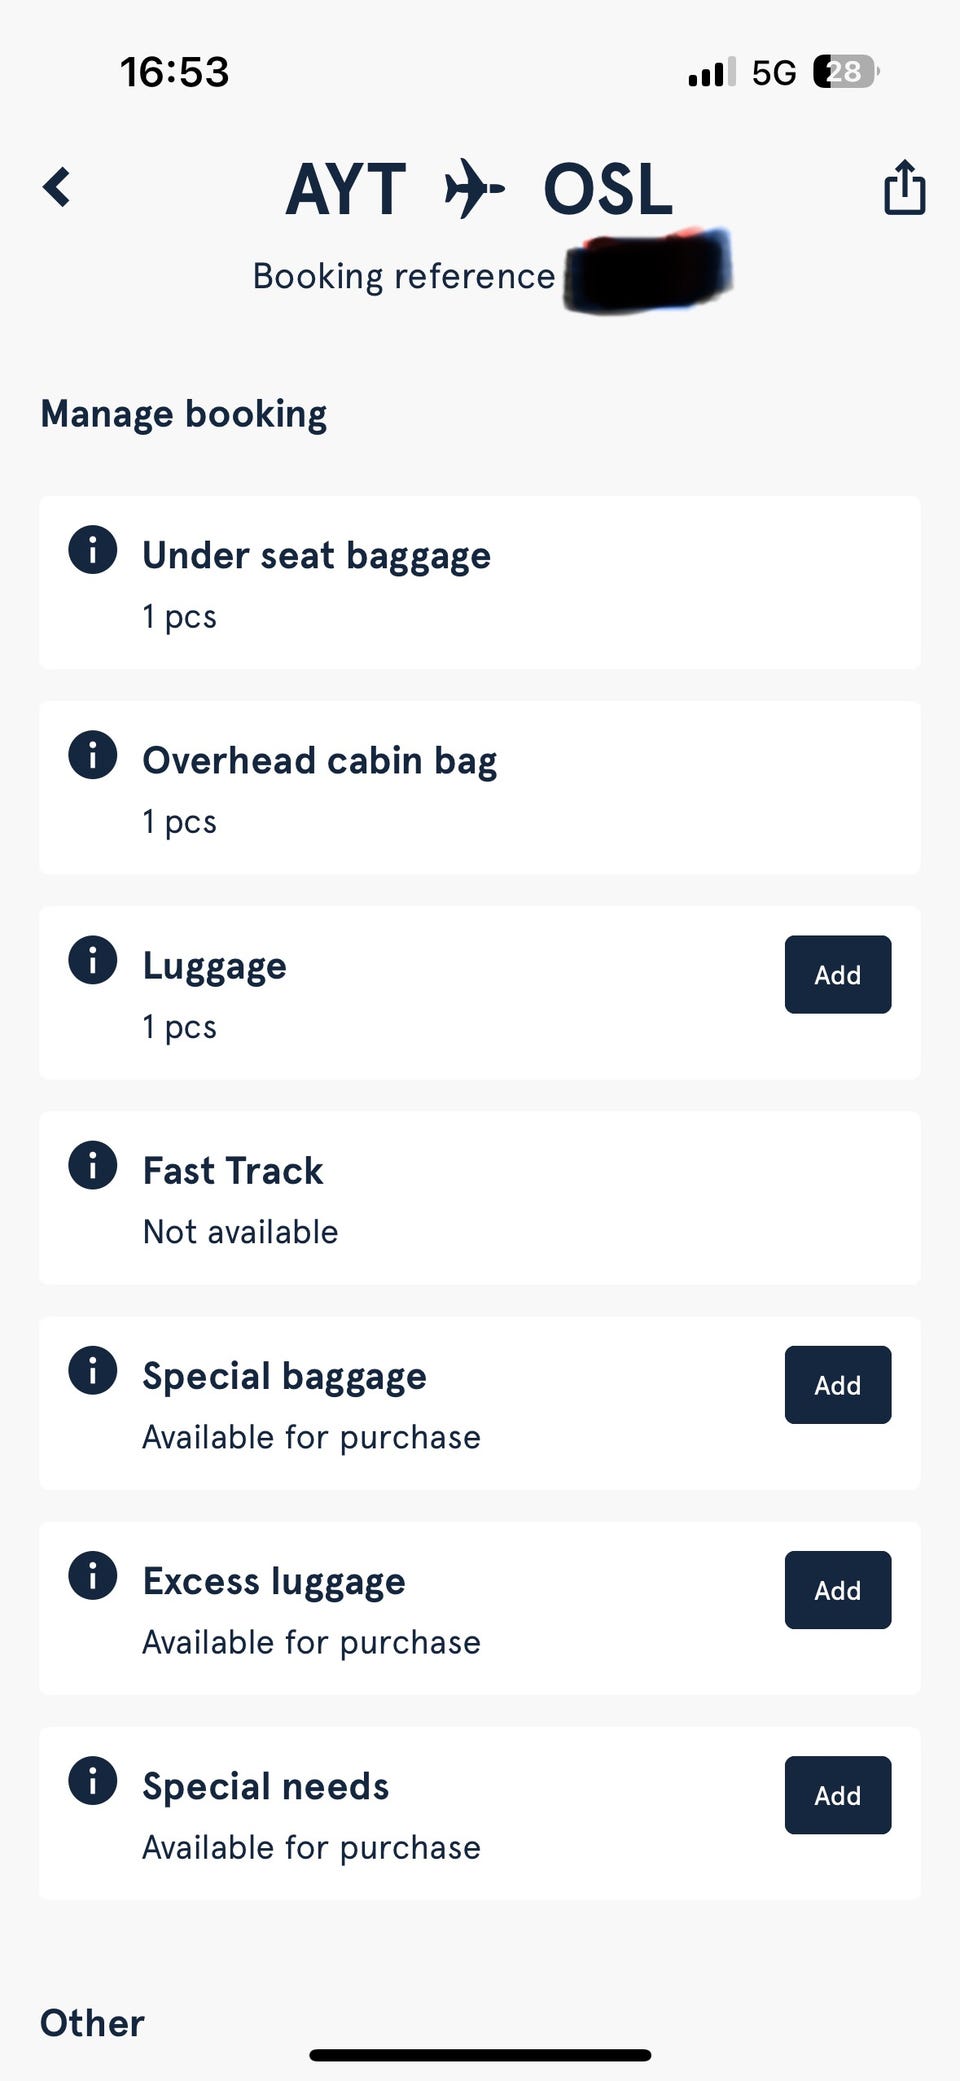Open the Excess luggage info icon
The height and width of the screenshot is (2081, 960).
click(x=93, y=1575)
